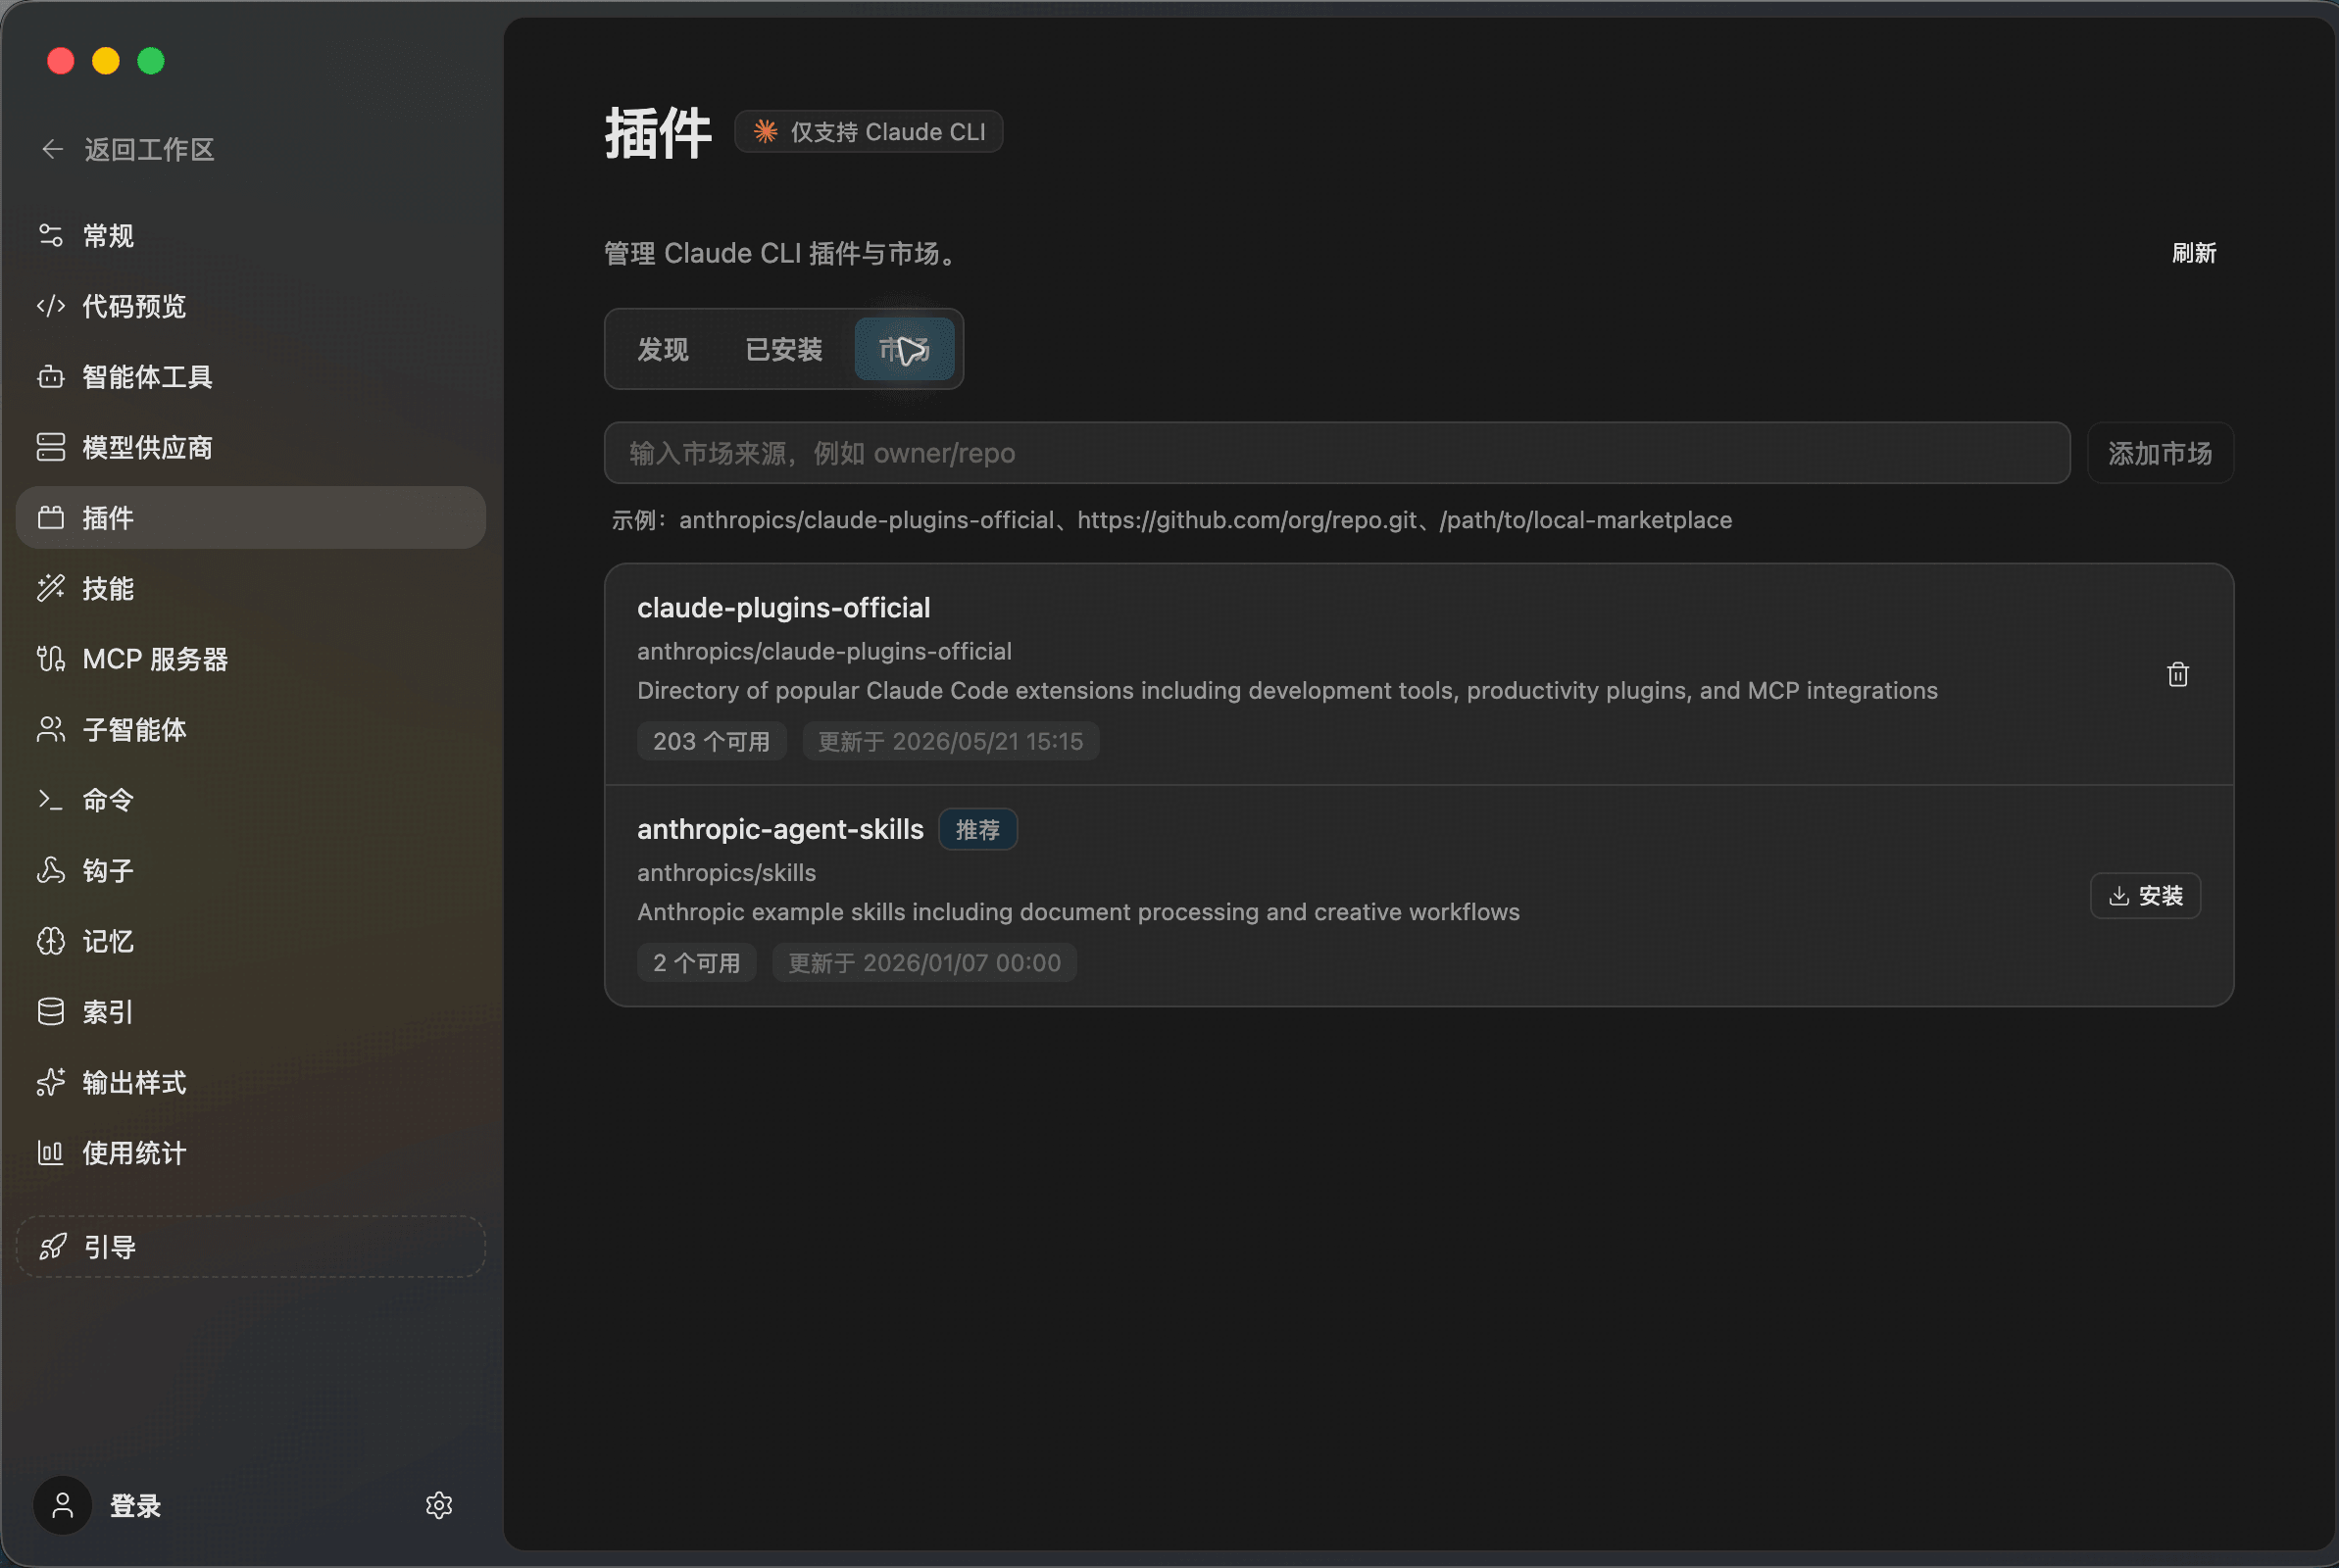Click the 仅支持 Claude CLI badge
The height and width of the screenshot is (1568, 2339).
[x=868, y=132]
